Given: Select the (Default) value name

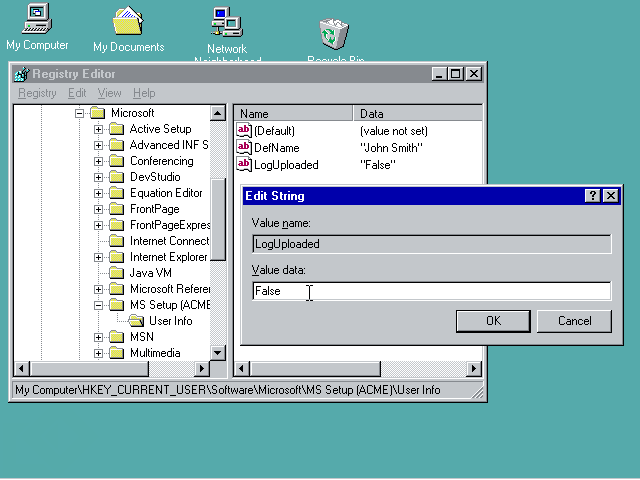Looking at the screenshot, I should (x=274, y=131).
